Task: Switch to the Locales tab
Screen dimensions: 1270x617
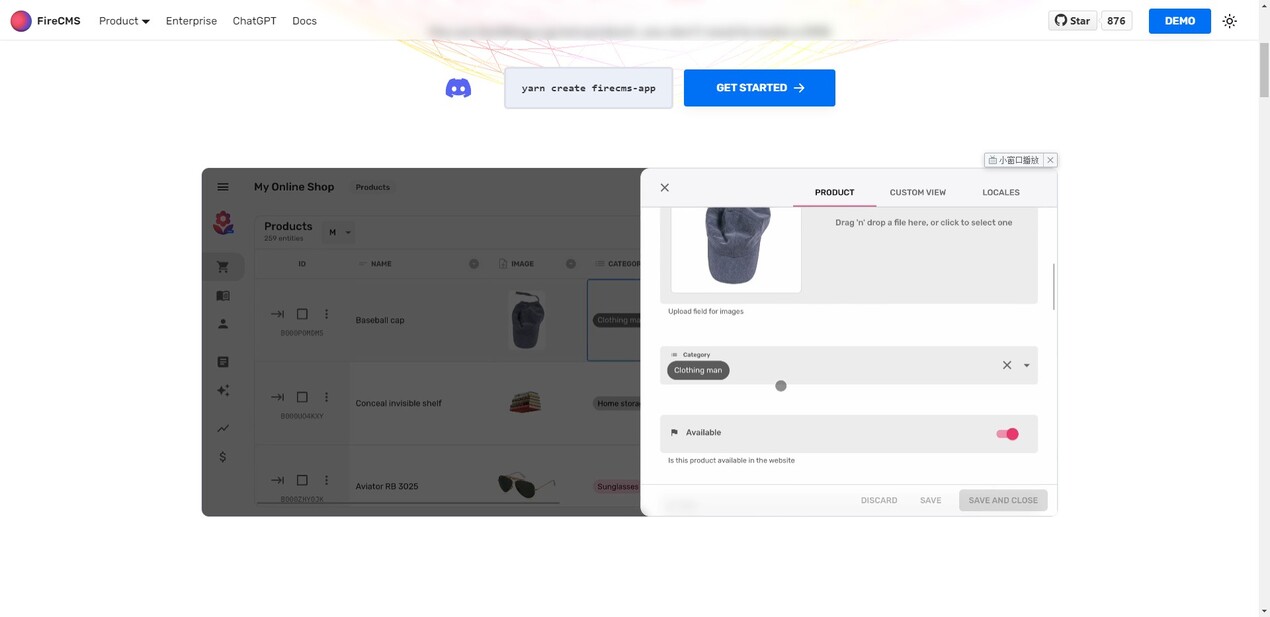Action: click(x=1000, y=192)
